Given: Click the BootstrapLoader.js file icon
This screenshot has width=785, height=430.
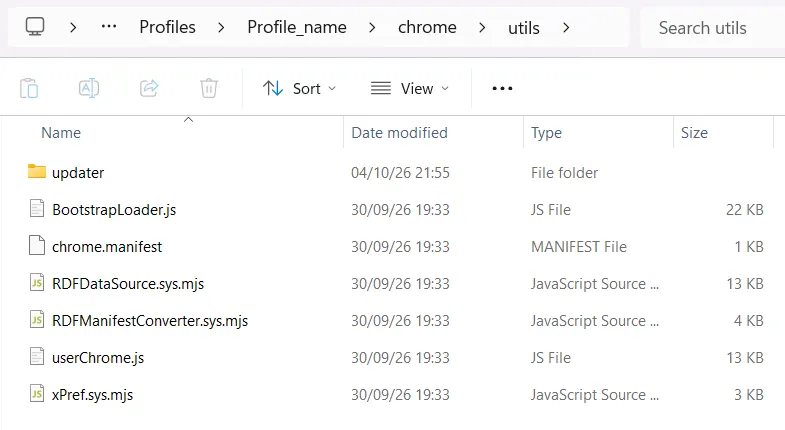Looking at the screenshot, I should pyautogui.click(x=37, y=208).
